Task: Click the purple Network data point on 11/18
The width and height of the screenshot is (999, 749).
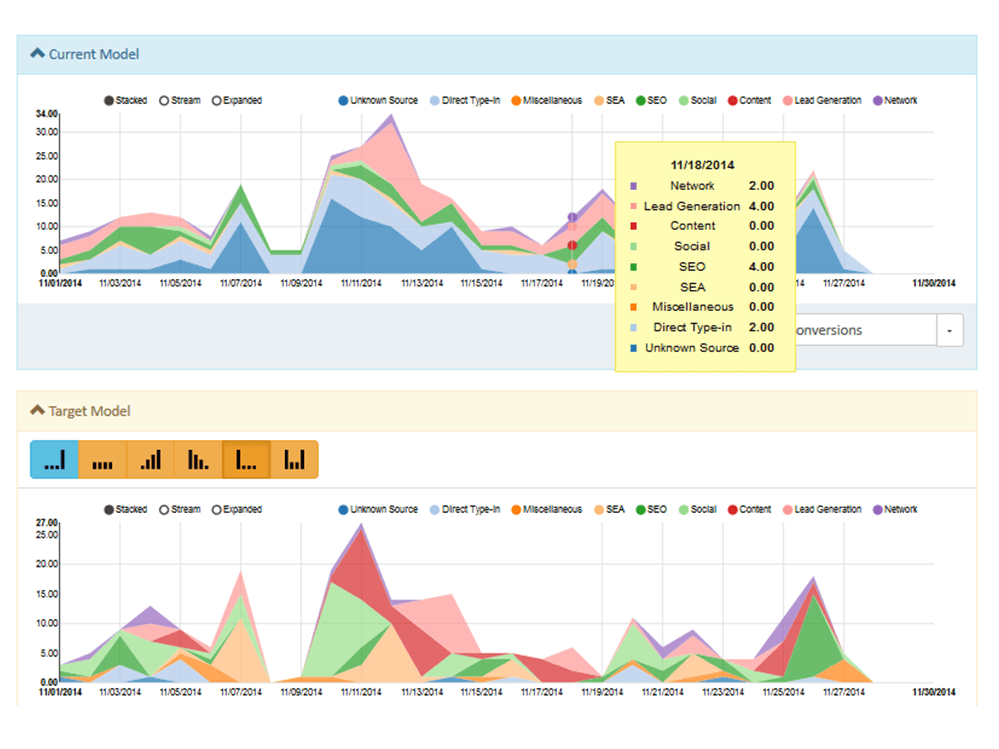Action: point(572,217)
